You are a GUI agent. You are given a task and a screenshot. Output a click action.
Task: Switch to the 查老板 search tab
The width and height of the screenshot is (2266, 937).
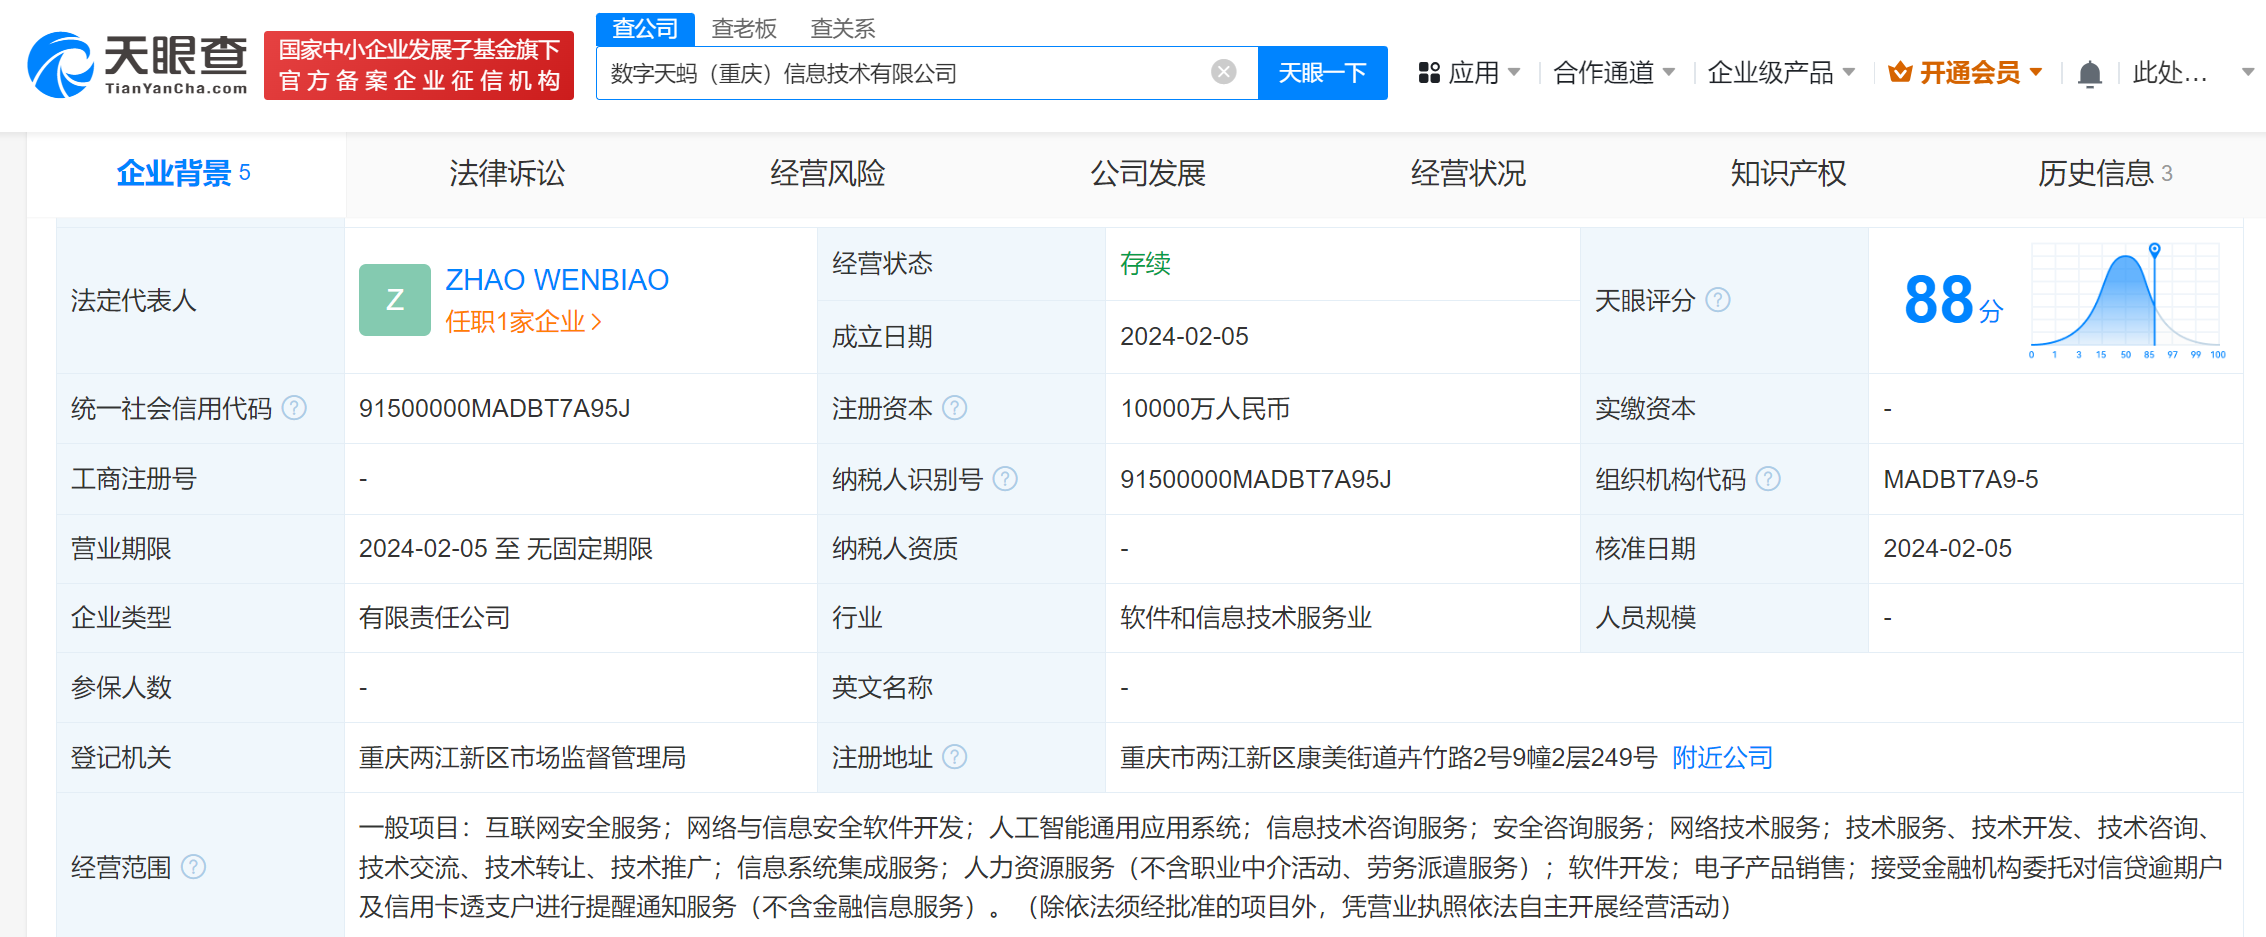point(744,29)
